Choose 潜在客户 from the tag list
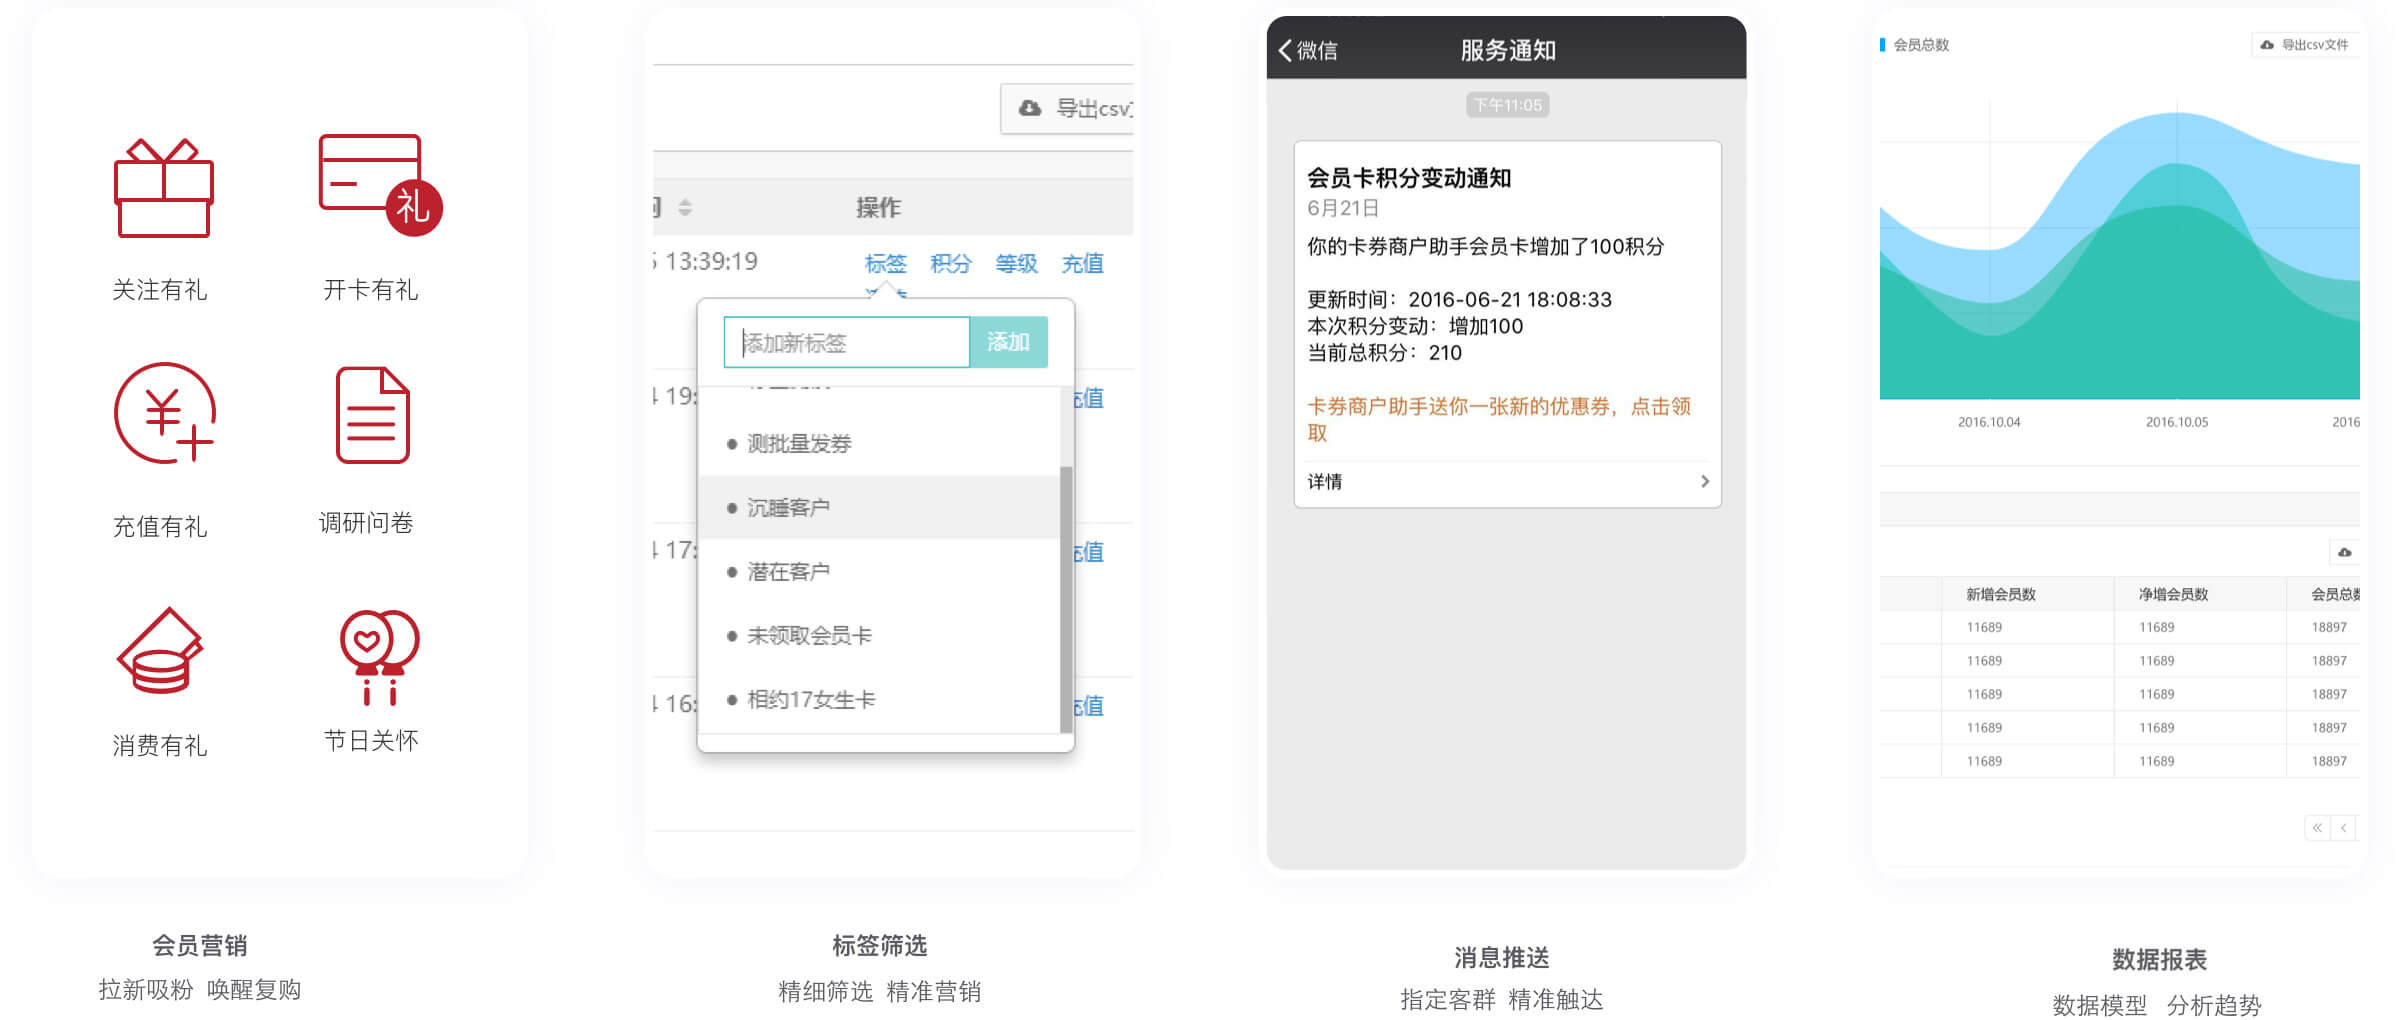 click(x=788, y=572)
